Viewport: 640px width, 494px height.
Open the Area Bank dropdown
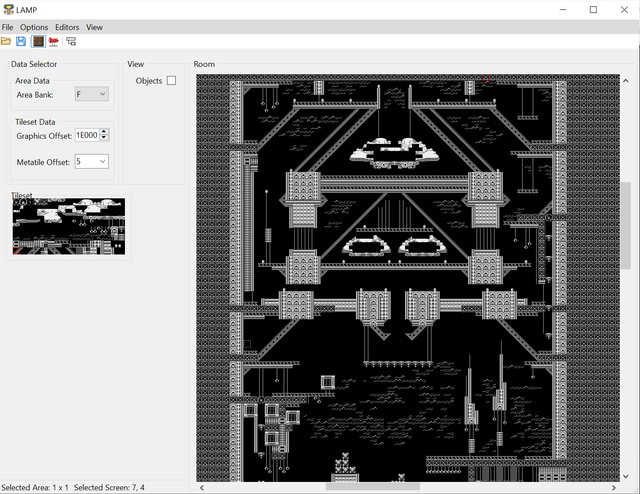pos(92,94)
